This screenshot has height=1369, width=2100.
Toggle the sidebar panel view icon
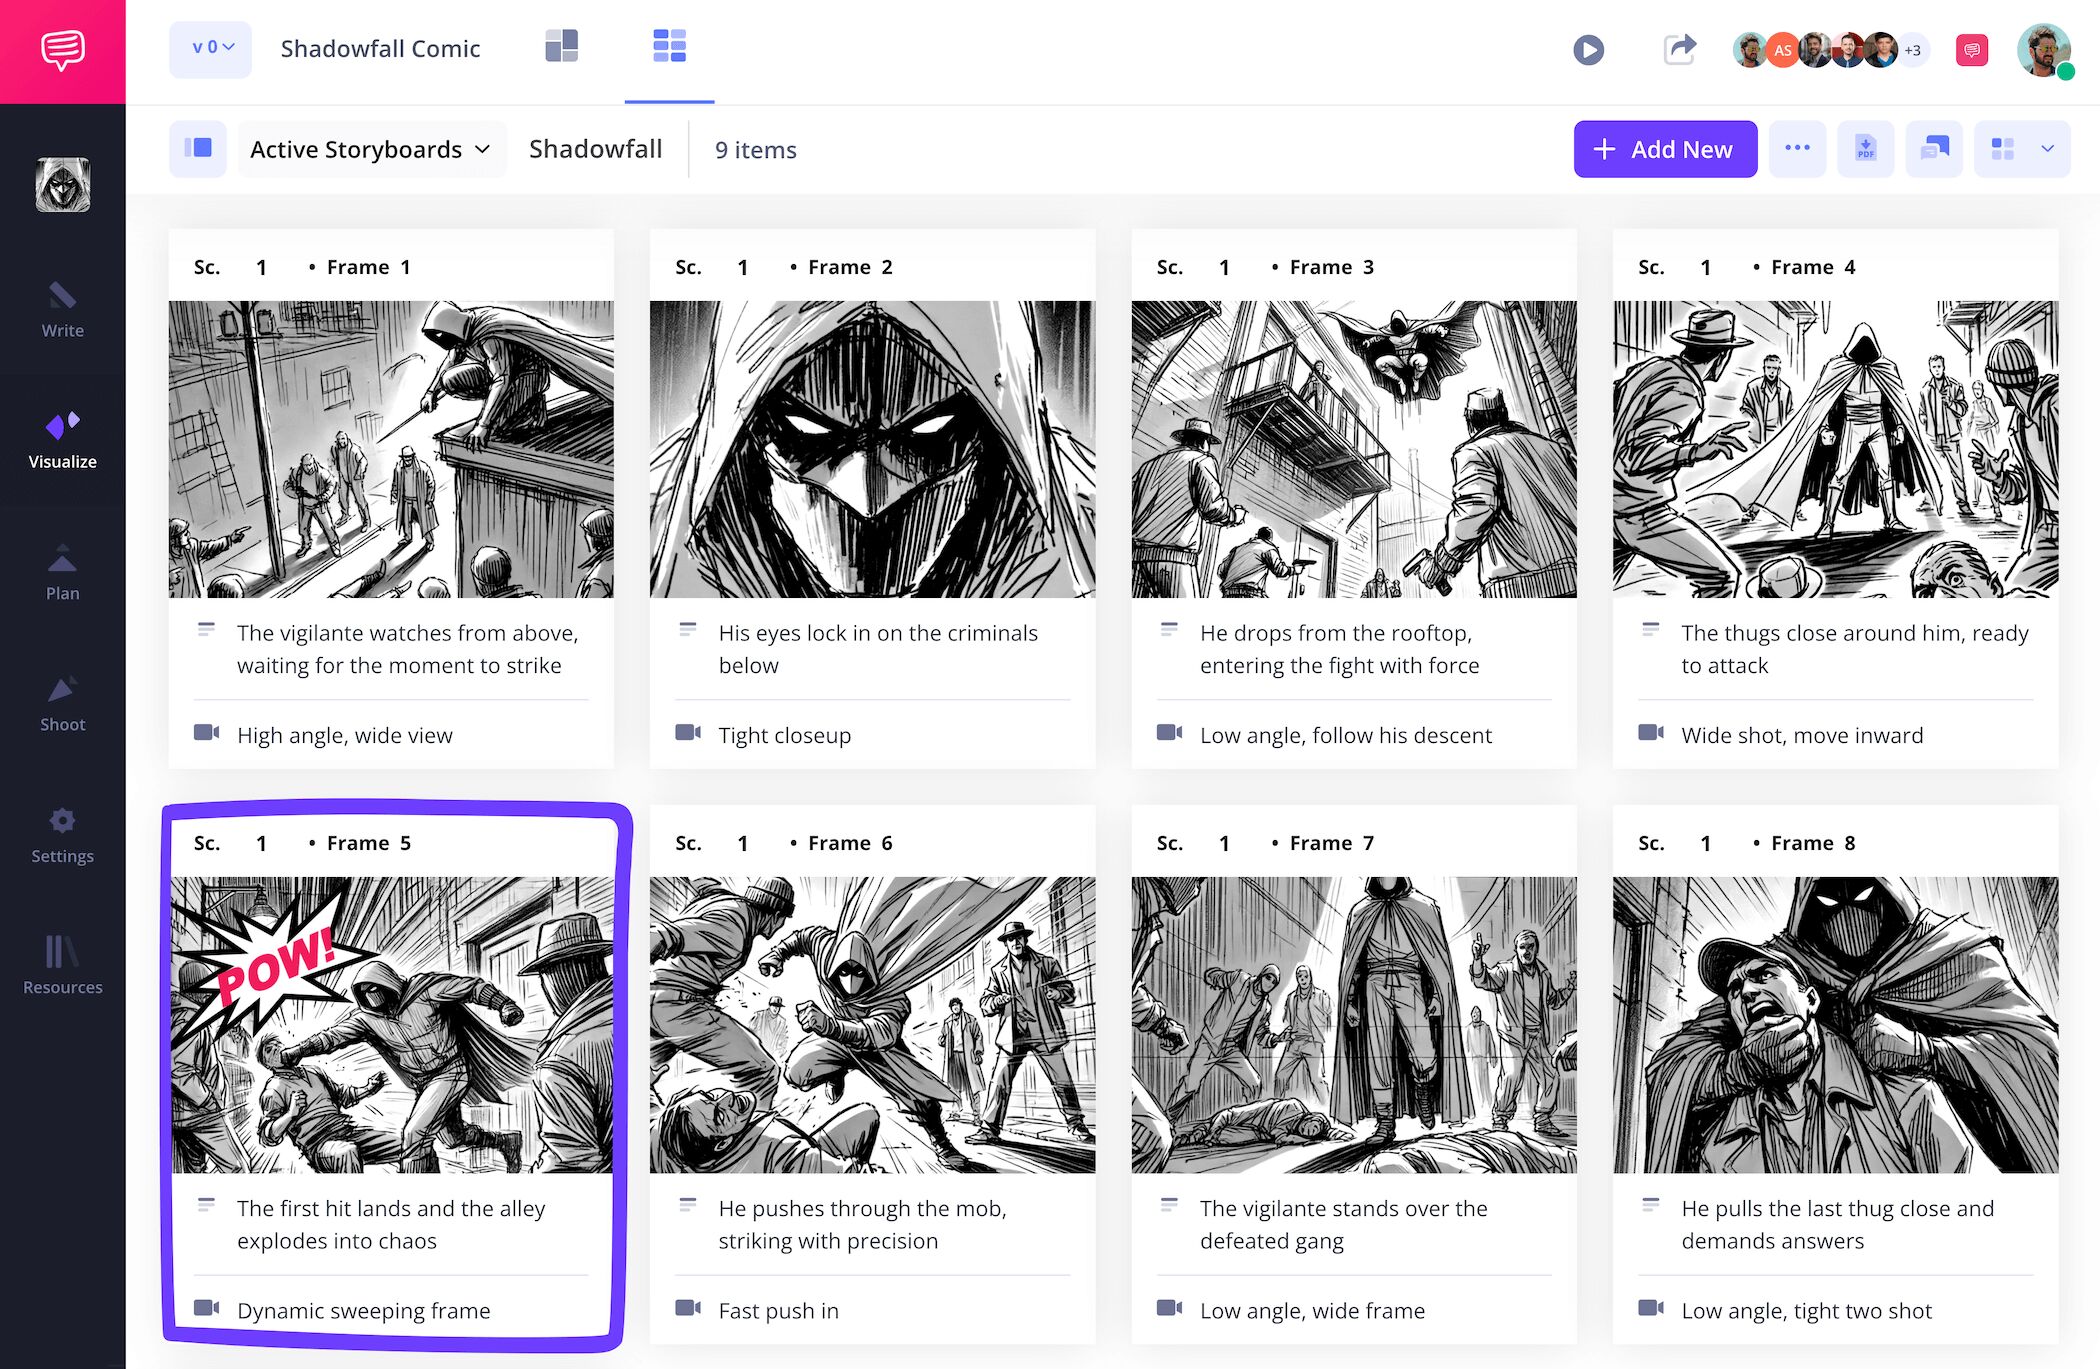(x=197, y=148)
